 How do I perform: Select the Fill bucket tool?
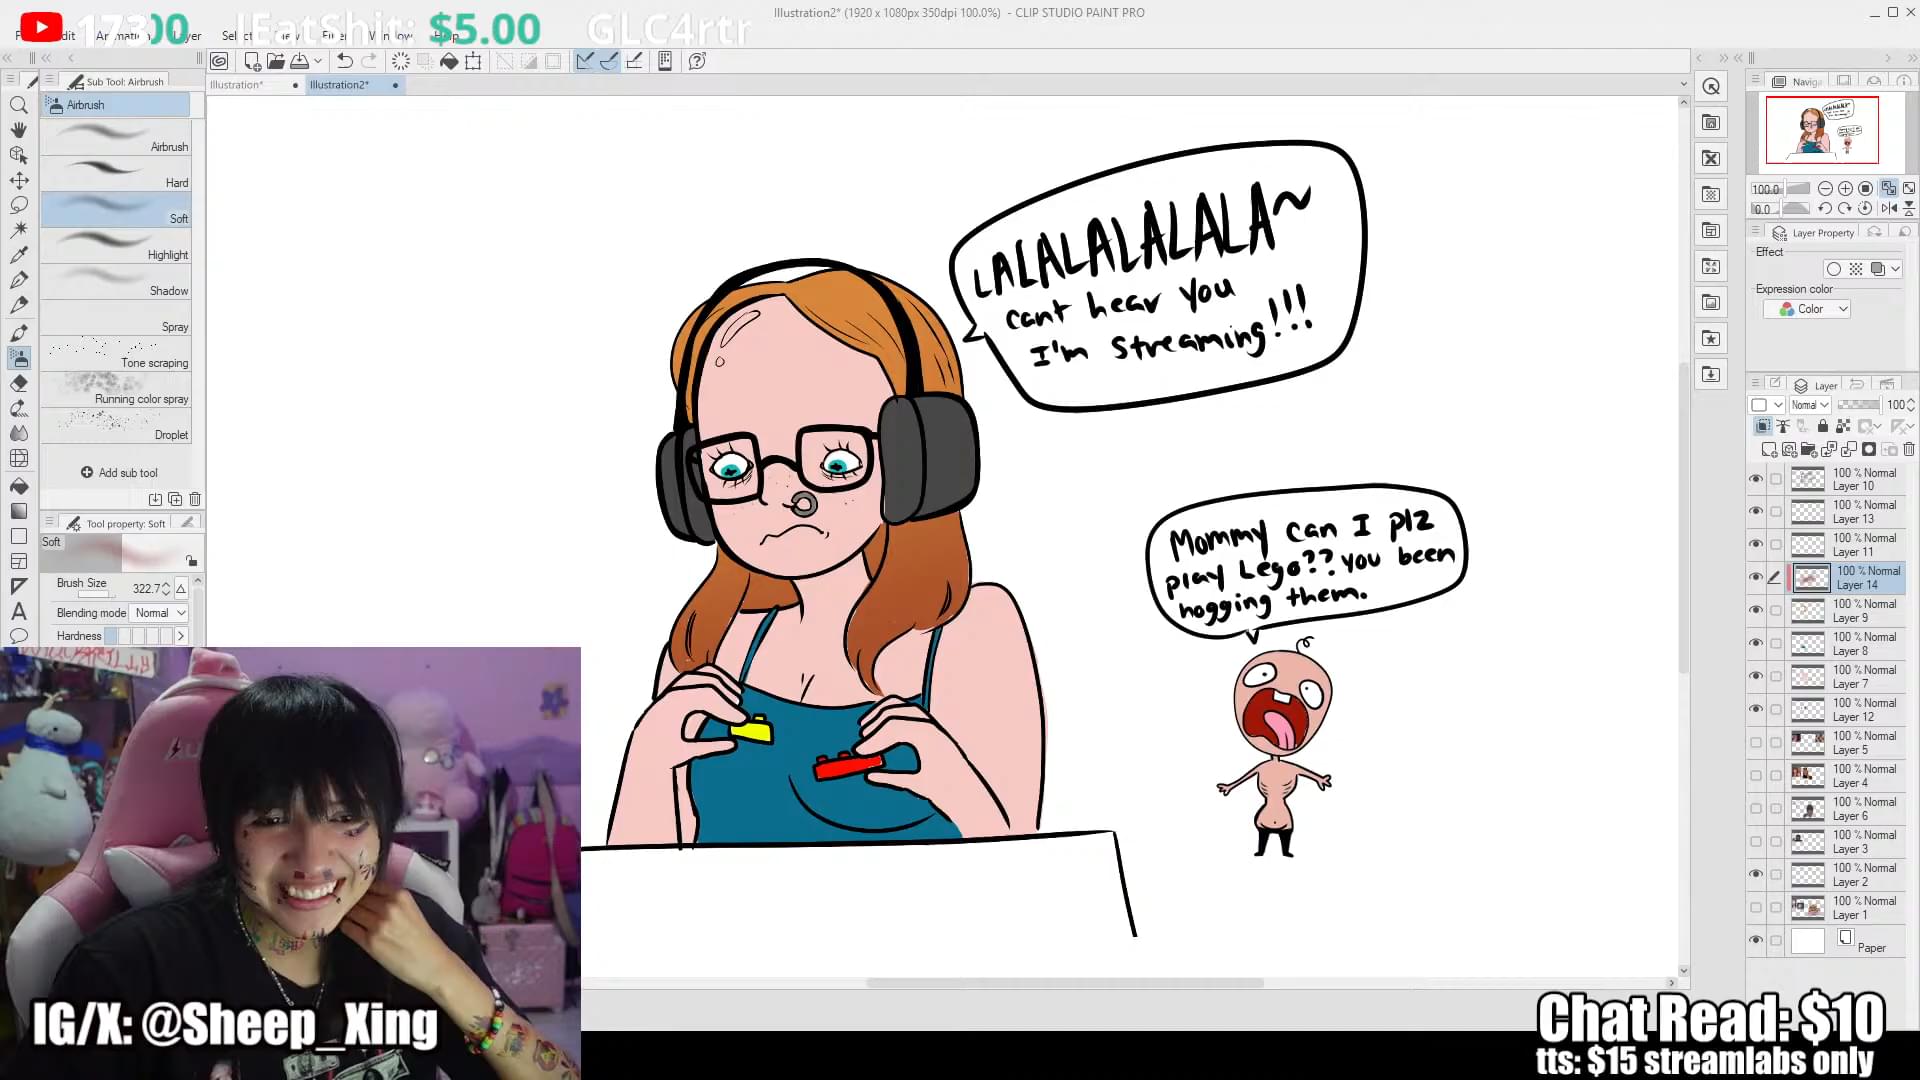19,486
